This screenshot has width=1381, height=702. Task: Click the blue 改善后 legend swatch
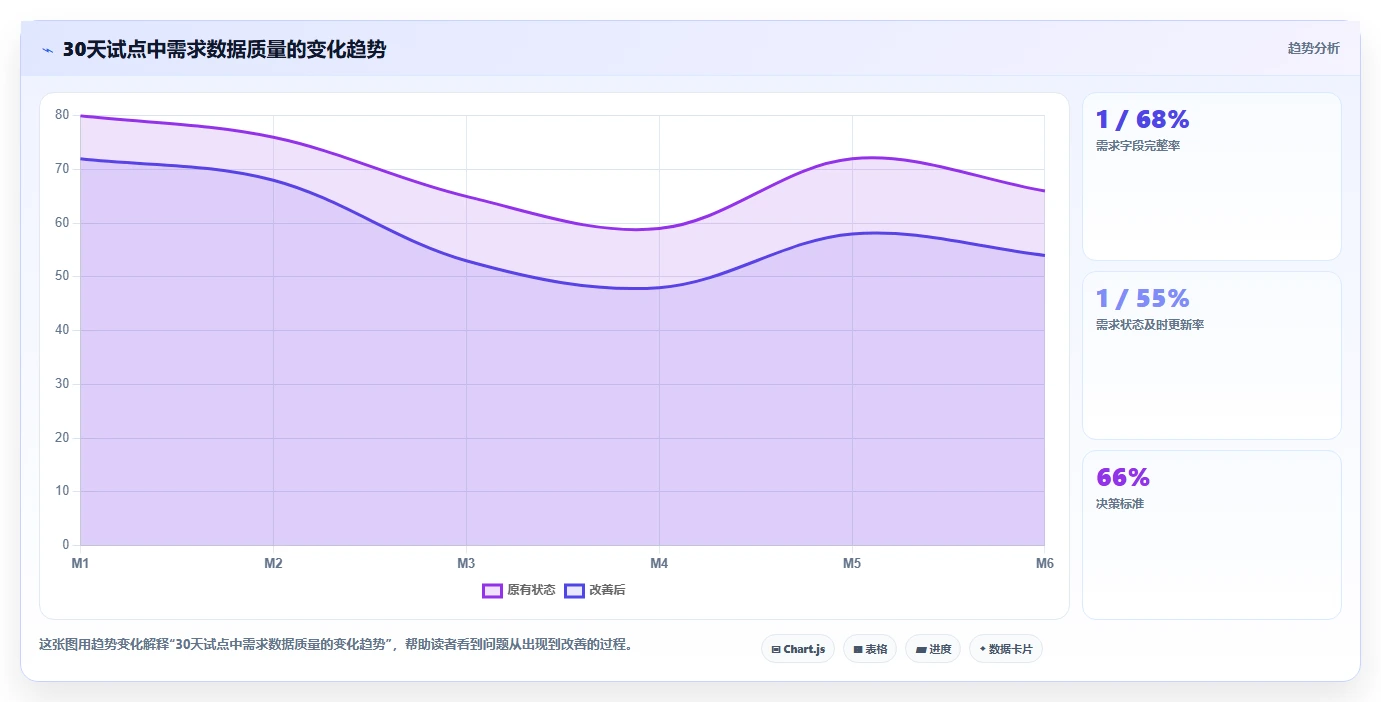pos(574,590)
